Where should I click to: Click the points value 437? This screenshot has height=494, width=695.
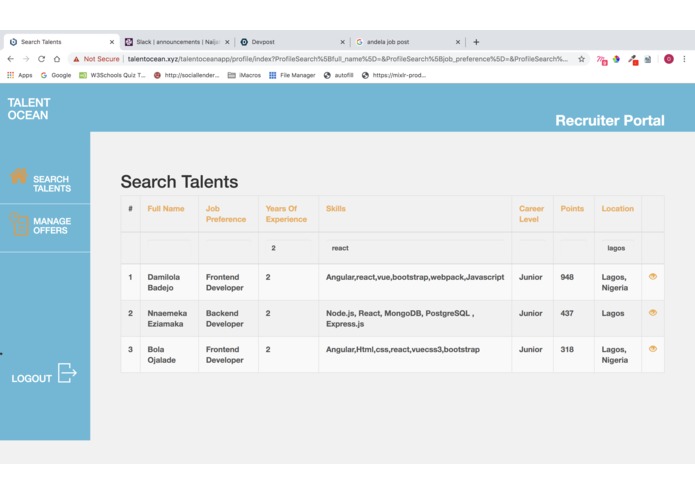coord(567,313)
